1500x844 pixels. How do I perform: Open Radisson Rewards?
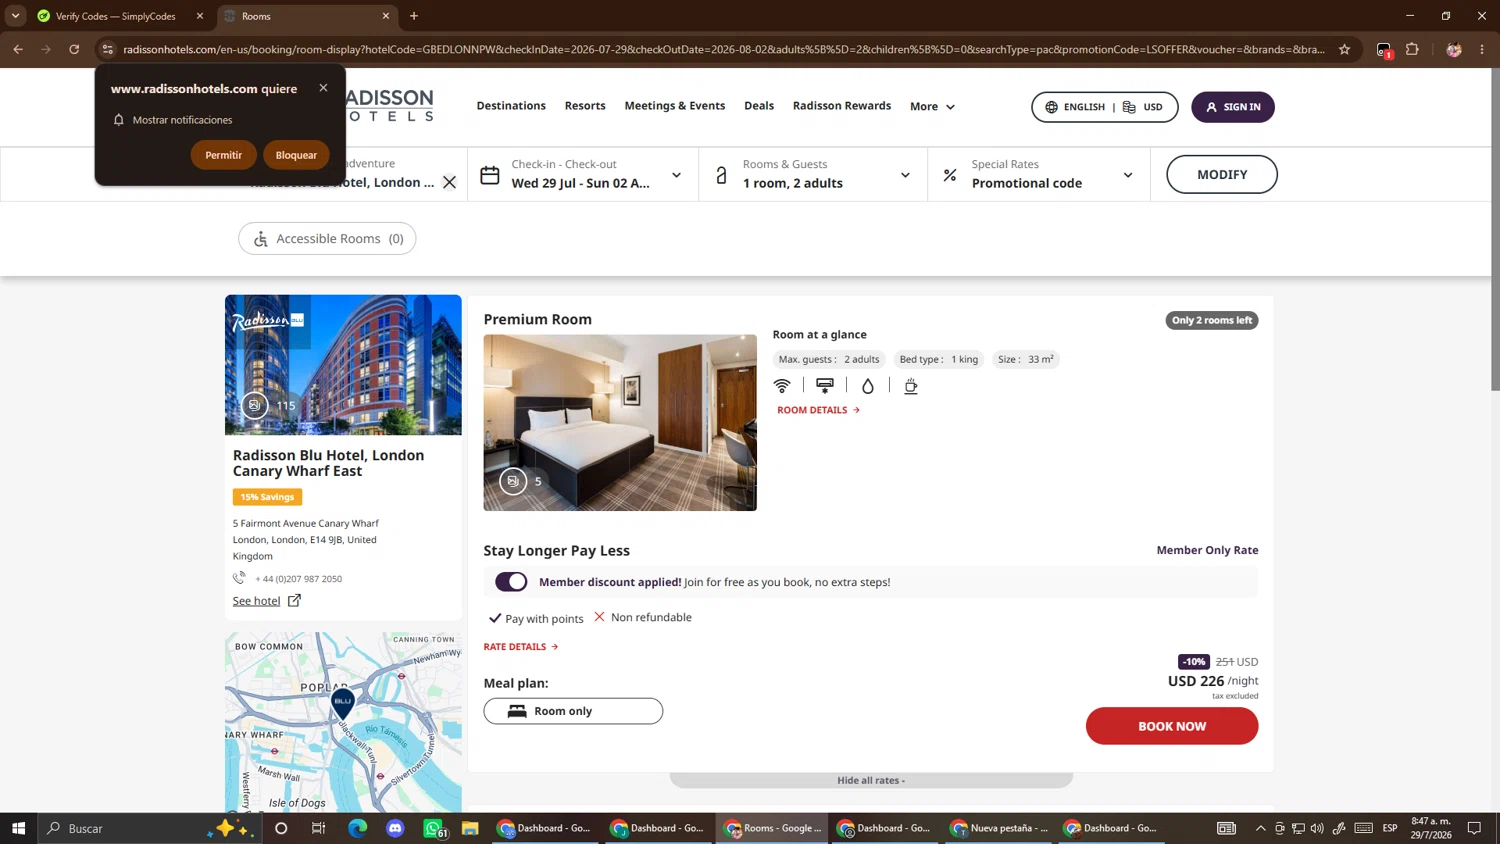tap(842, 106)
